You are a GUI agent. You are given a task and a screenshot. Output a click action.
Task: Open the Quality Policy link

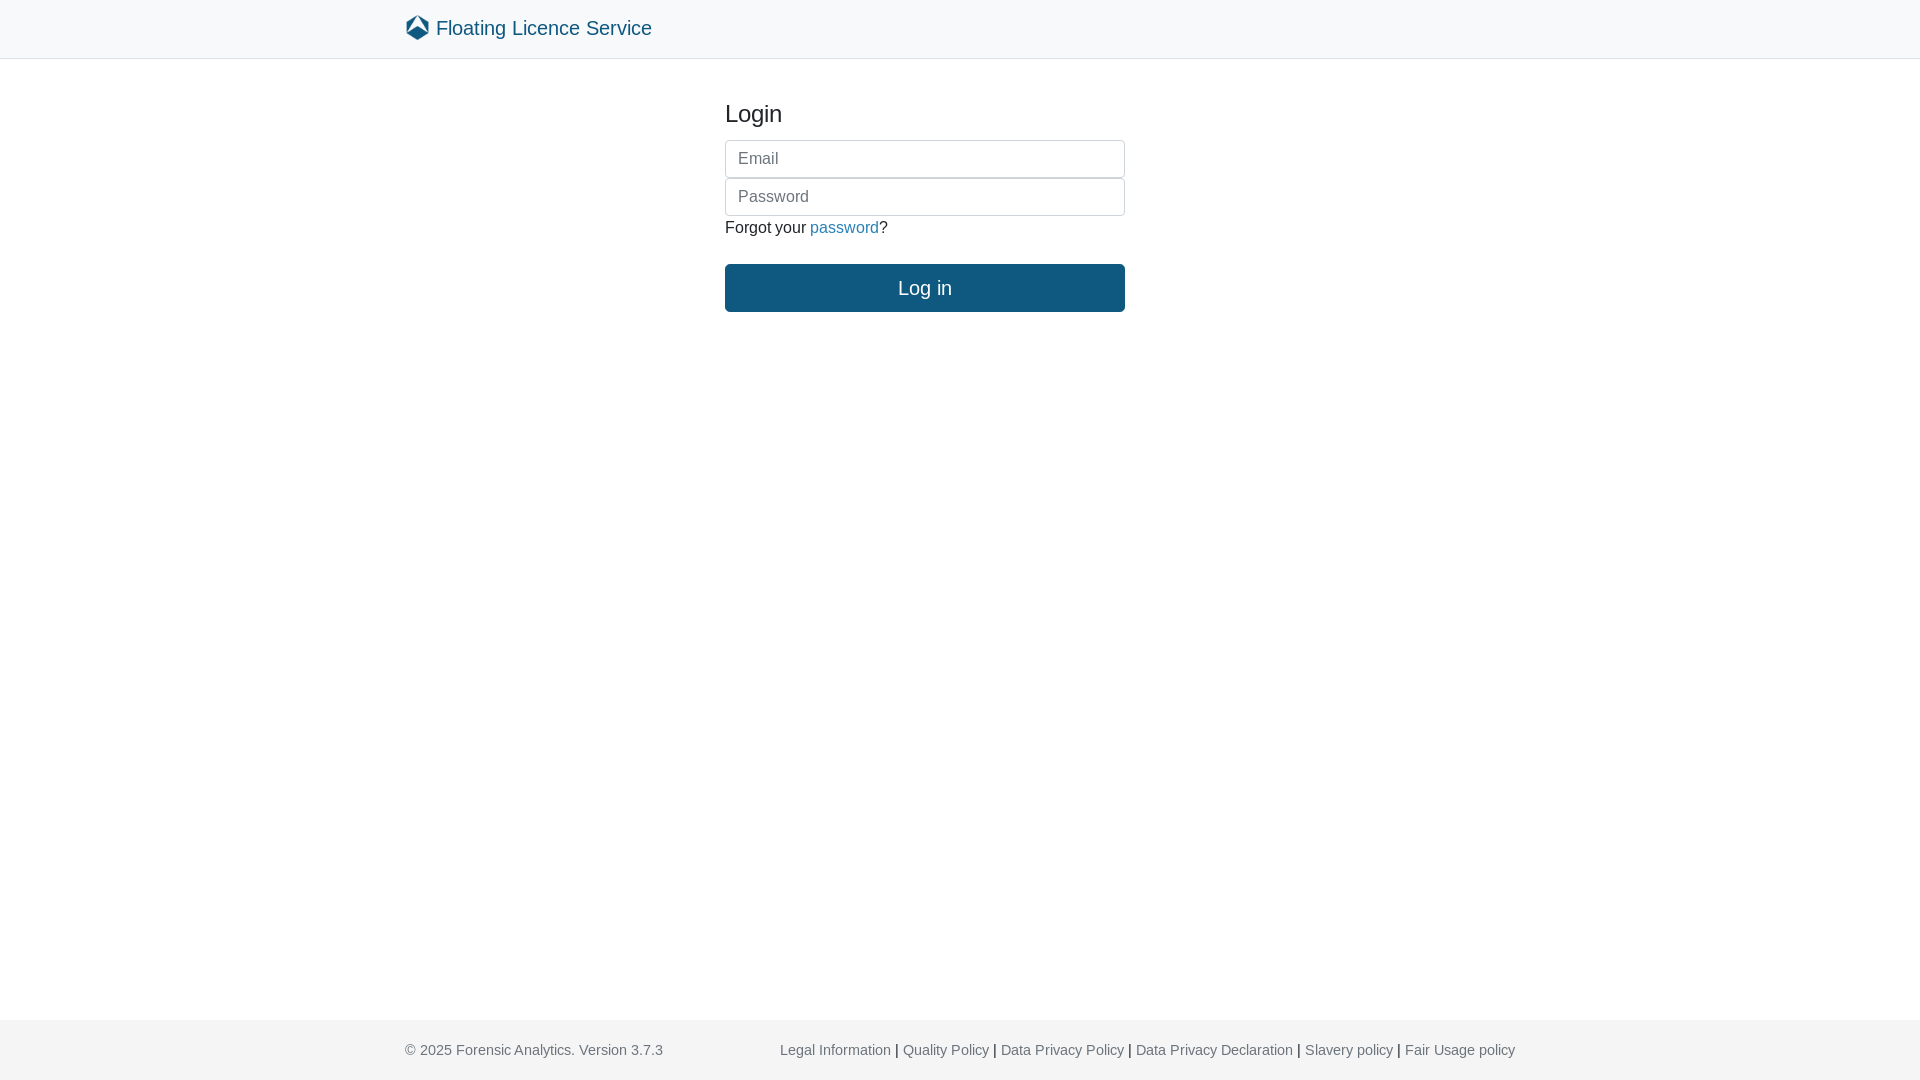[x=946, y=1050]
